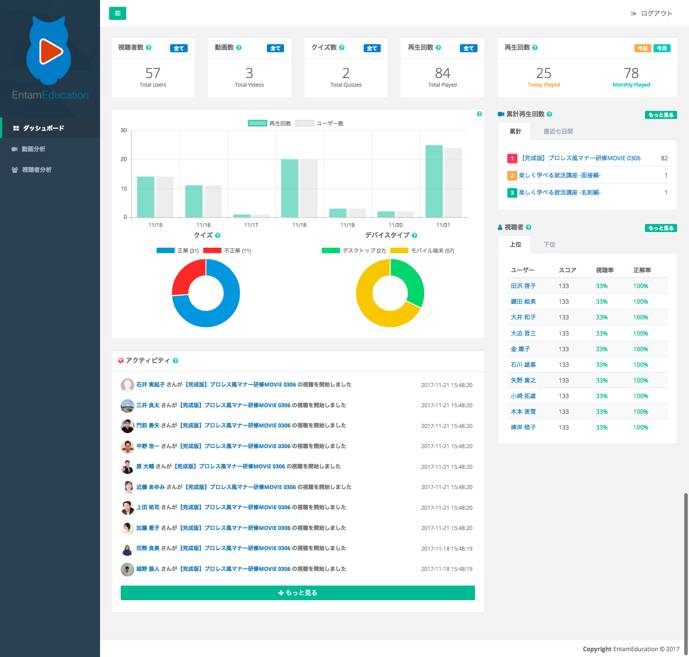The image size is (689, 657).
Task: Open user 木本 美雪 in the viewer table
Action: click(x=523, y=412)
